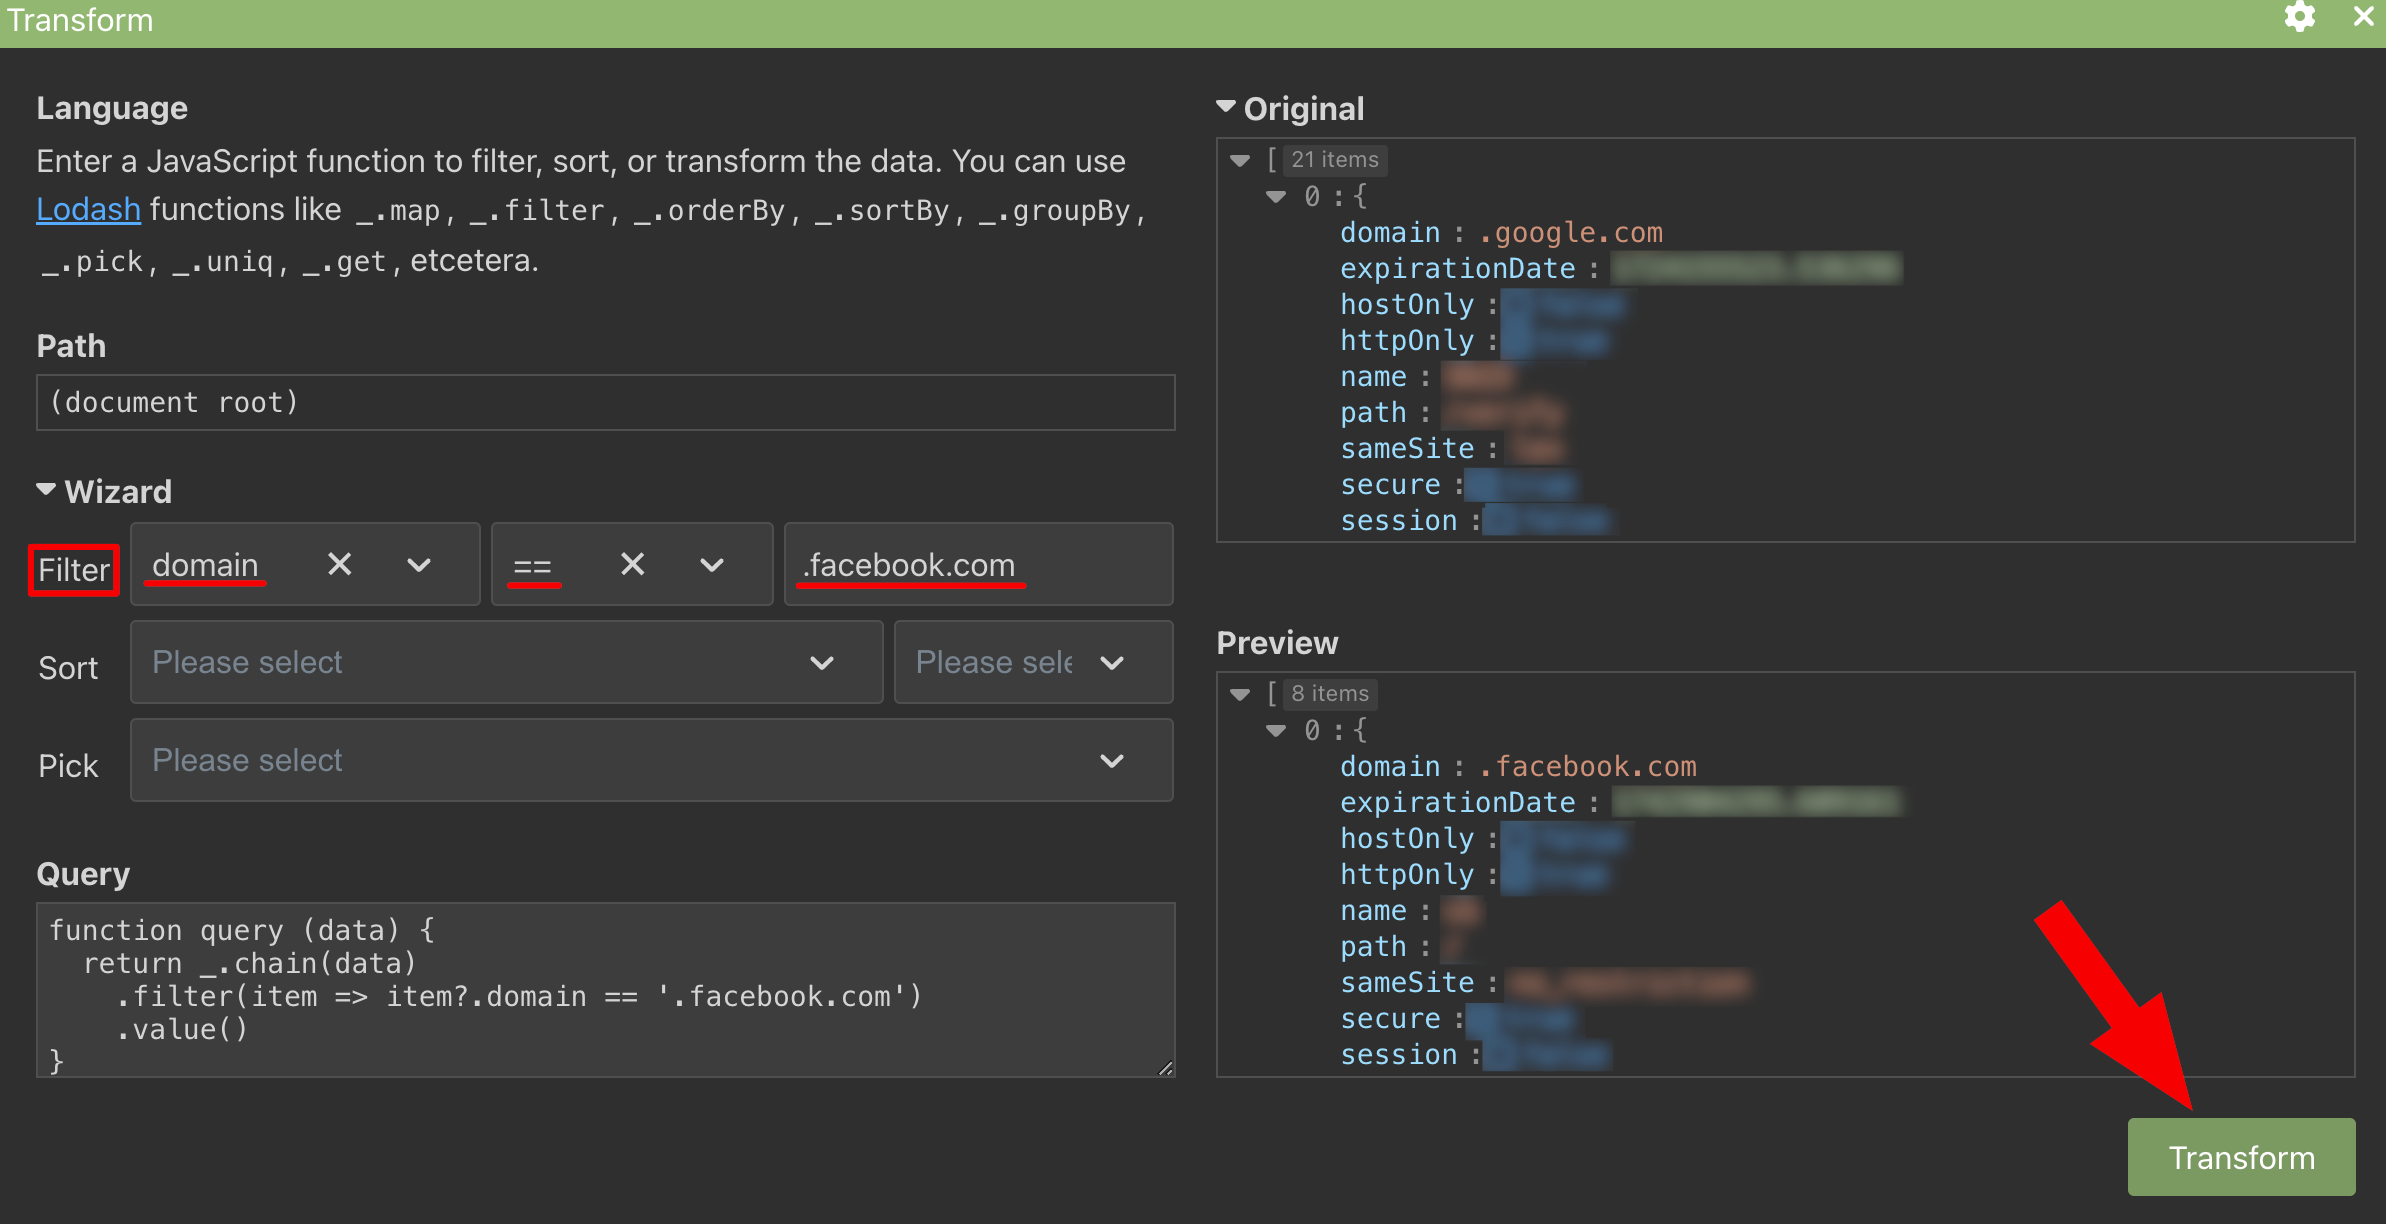Viewport: 2386px width, 1224px height.
Task: Open the filter operator dropdown showing ==
Action: [x=712, y=565]
